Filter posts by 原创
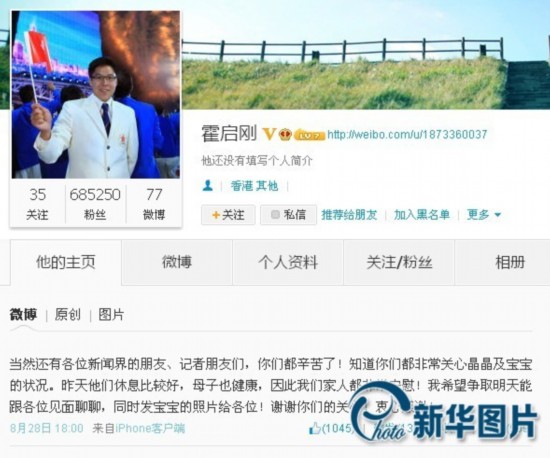550x458 pixels. (67, 315)
